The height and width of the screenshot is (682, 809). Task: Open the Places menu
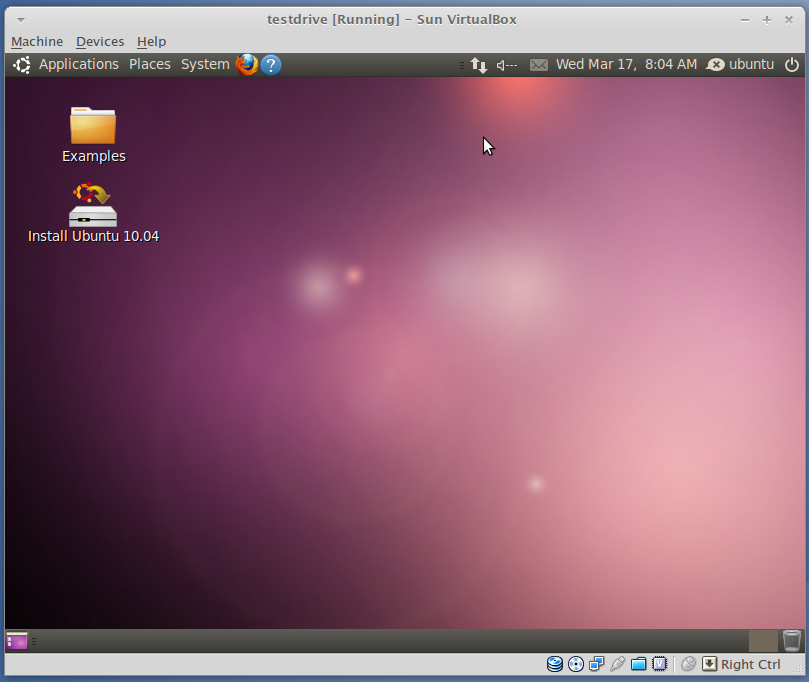(150, 64)
